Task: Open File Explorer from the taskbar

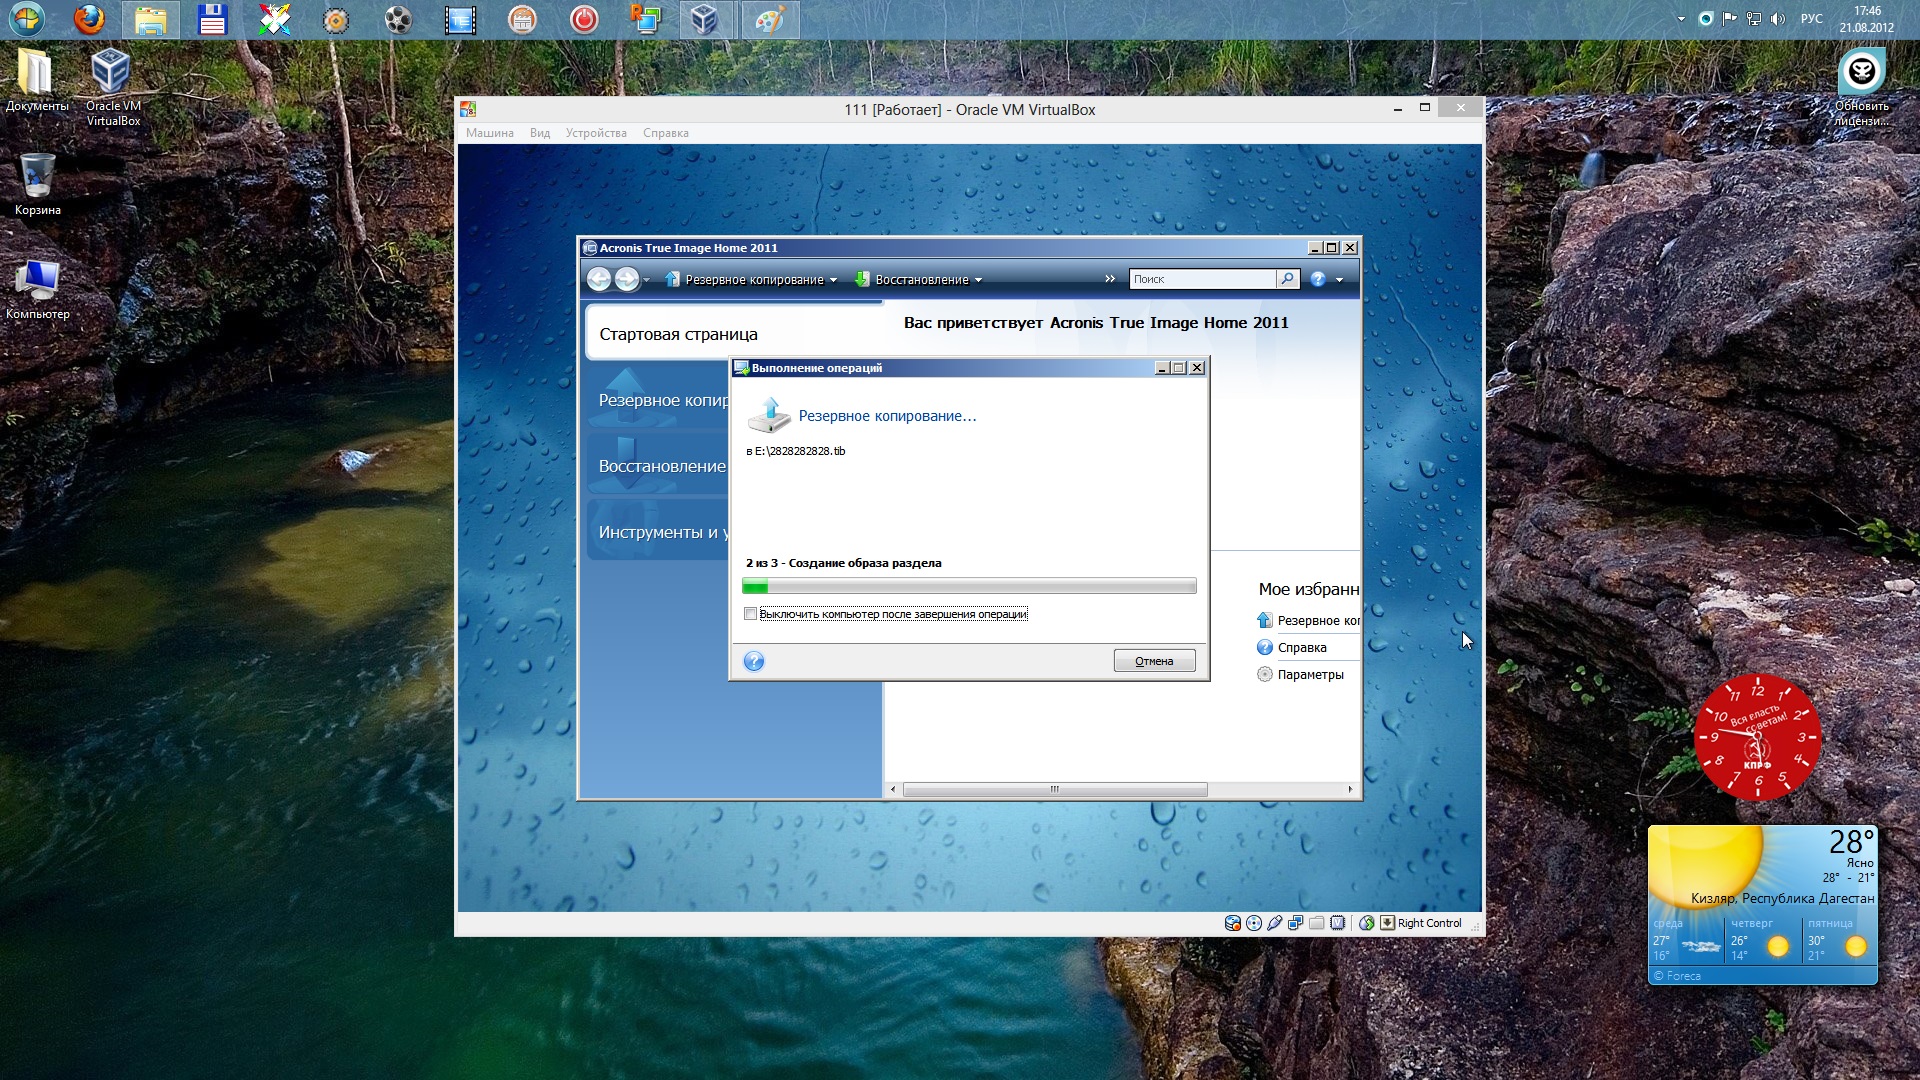Action: click(x=151, y=19)
